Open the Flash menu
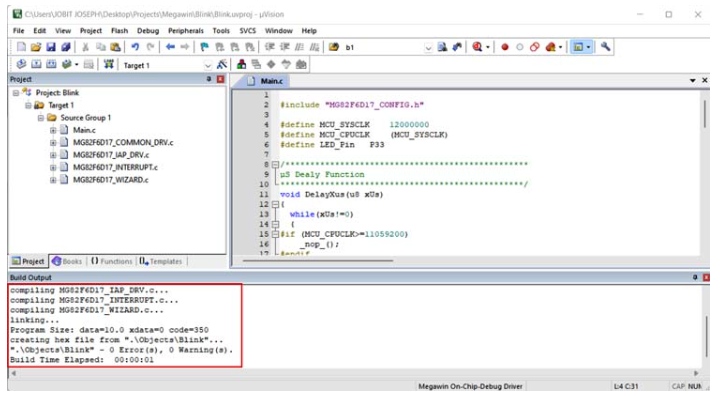Screen dimensions: 722x396 [119, 31]
